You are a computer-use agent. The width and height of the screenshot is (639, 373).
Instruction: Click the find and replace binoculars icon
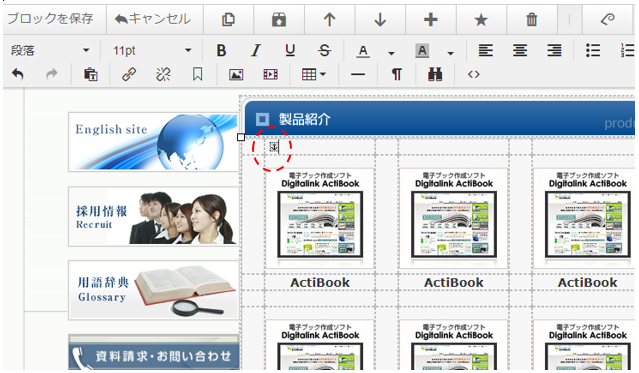click(435, 74)
